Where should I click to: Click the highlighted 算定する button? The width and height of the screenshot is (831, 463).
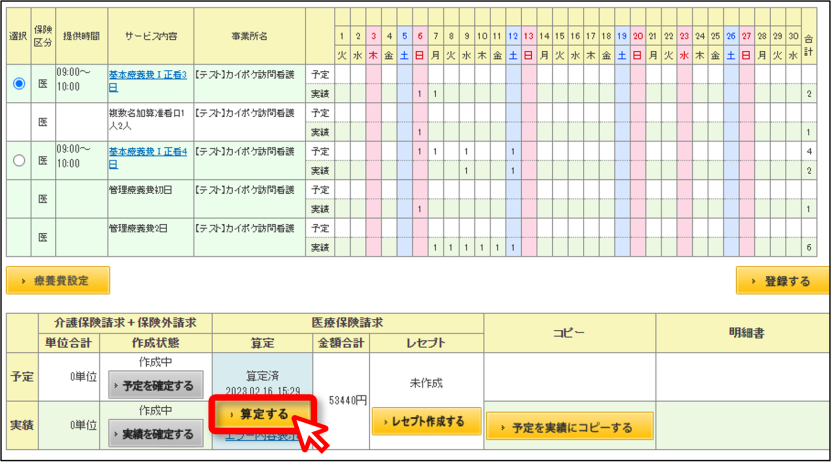(262, 414)
